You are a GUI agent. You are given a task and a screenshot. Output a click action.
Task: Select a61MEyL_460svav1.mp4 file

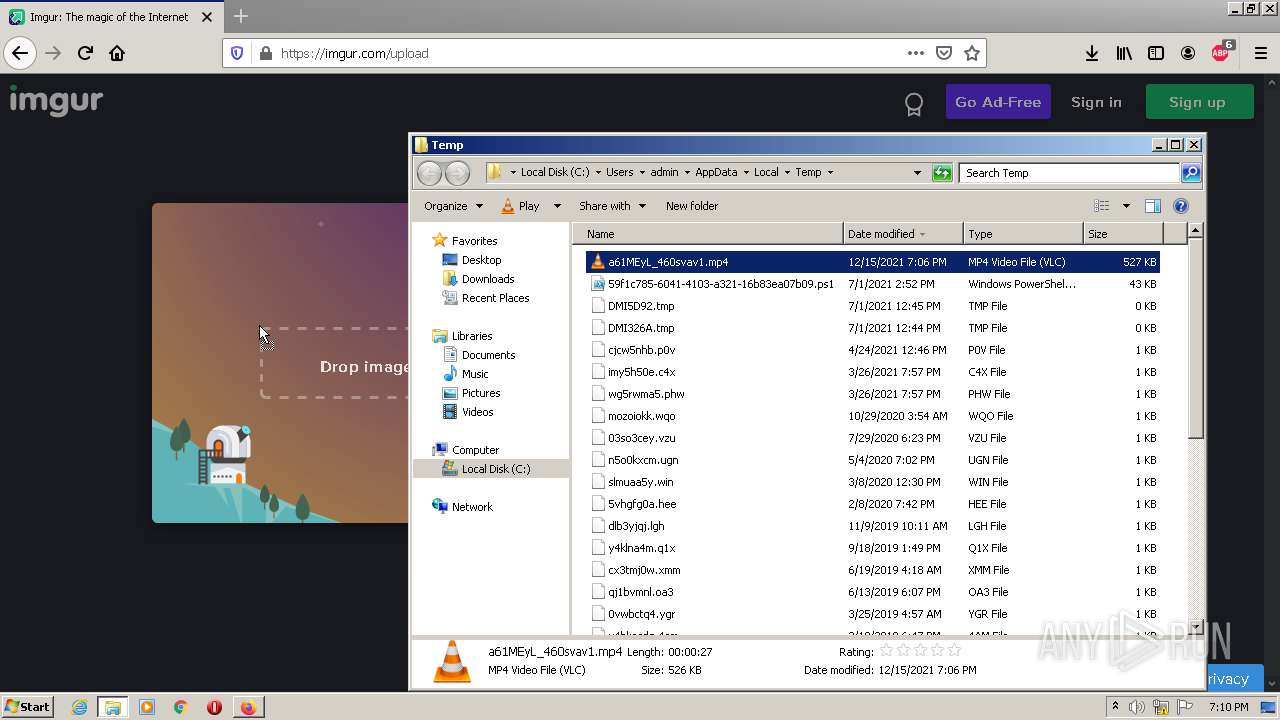click(873, 262)
